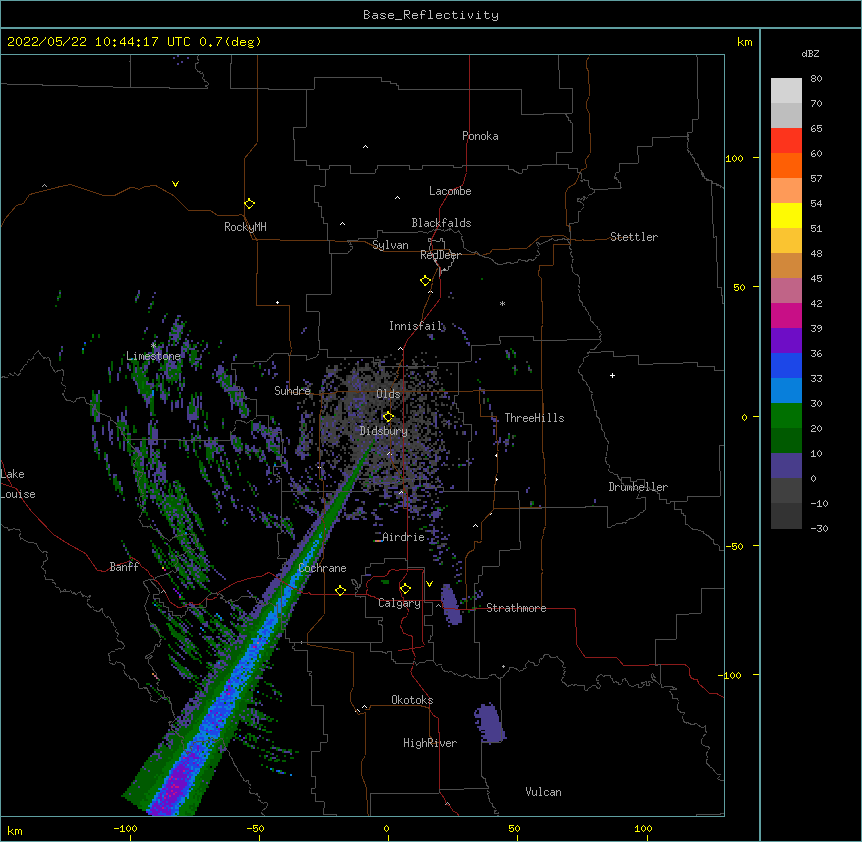Click the 80 value in the dBZ legend
862x842 pixels.
pos(816,79)
